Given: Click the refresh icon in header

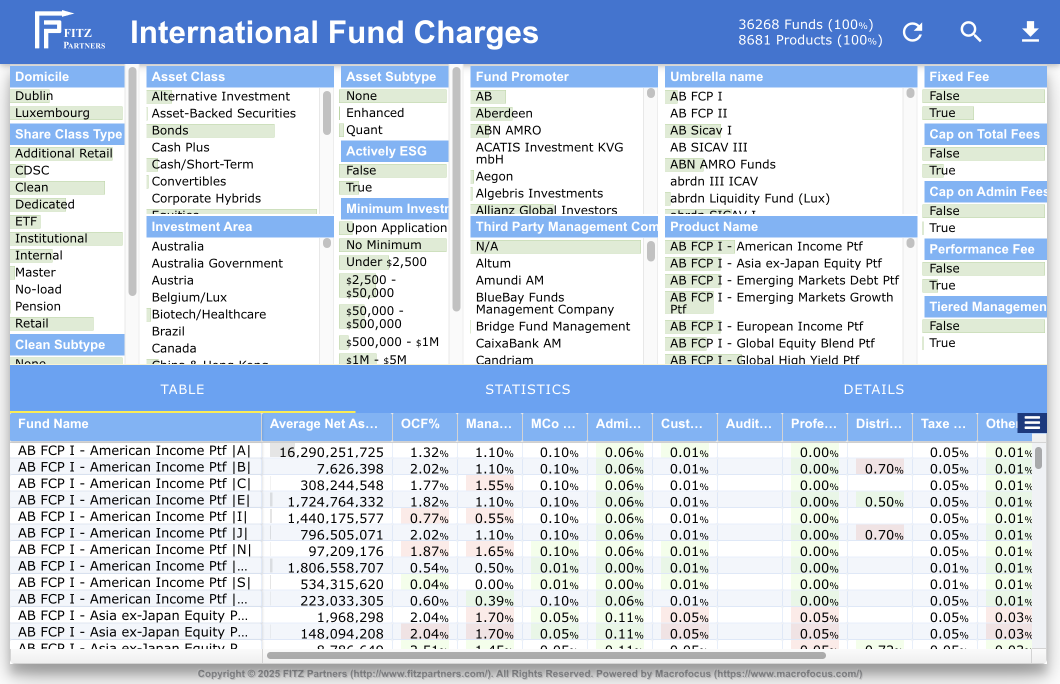Looking at the screenshot, I should pyautogui.click(x=912, y=32).
